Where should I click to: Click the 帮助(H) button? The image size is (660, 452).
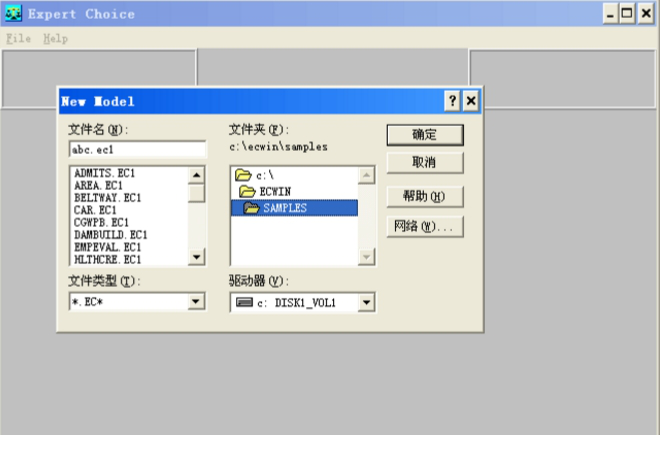[x=425, y=196]
